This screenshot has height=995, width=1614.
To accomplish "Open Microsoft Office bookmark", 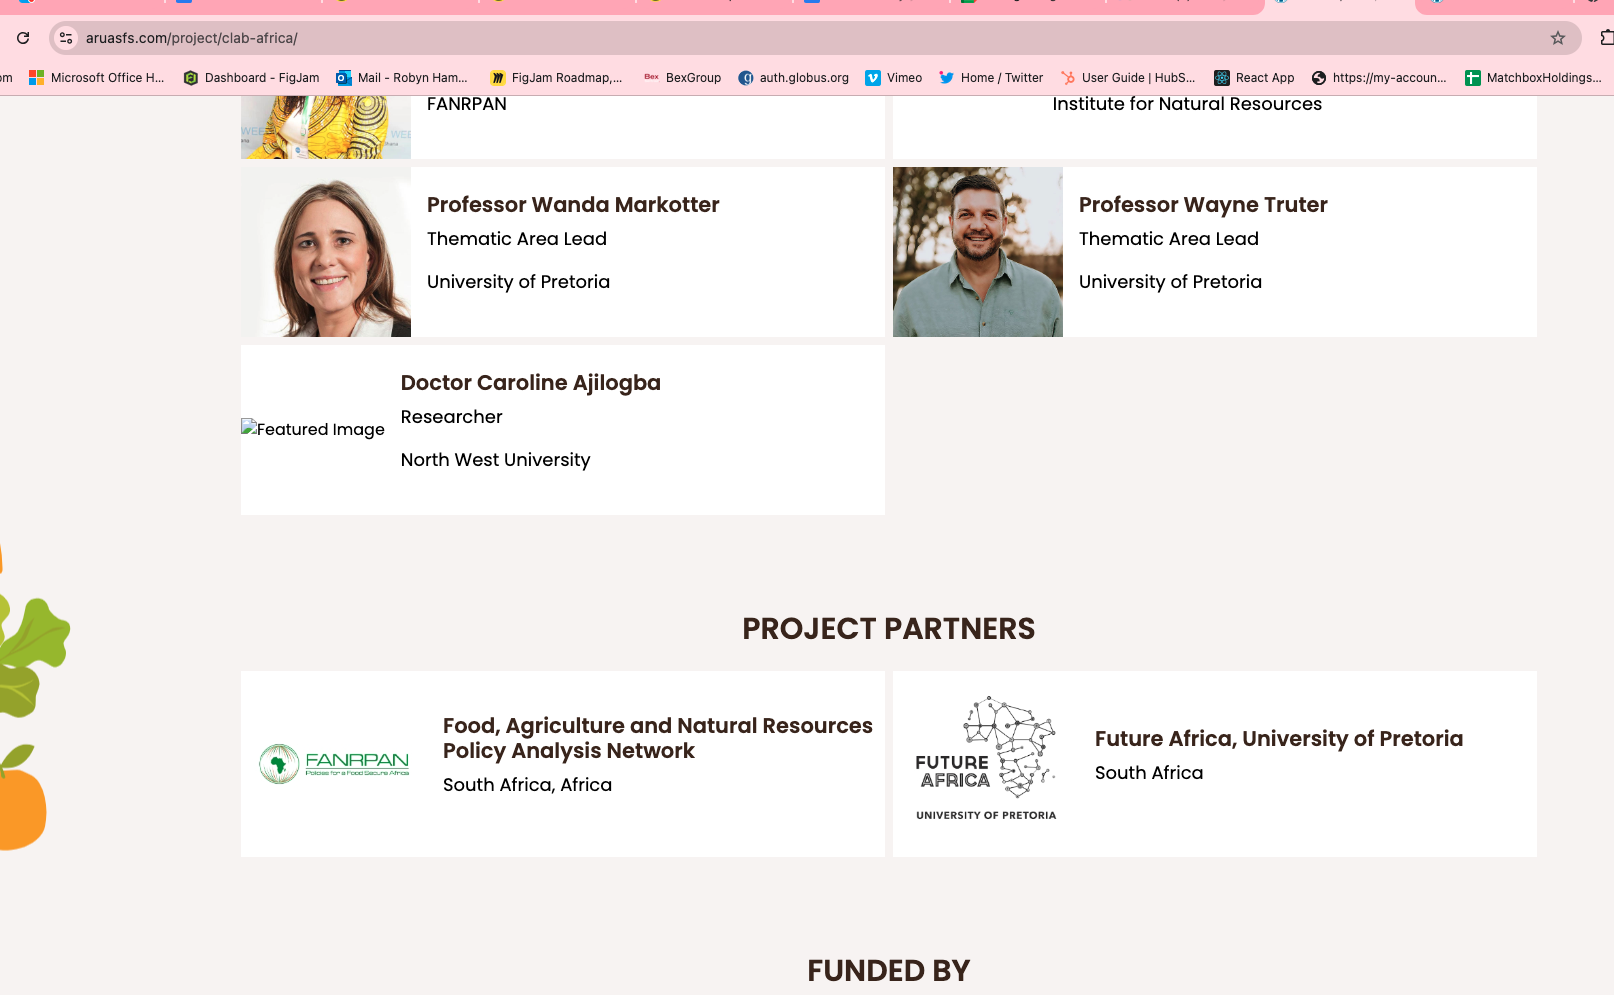I will click(x=97, y=78).
